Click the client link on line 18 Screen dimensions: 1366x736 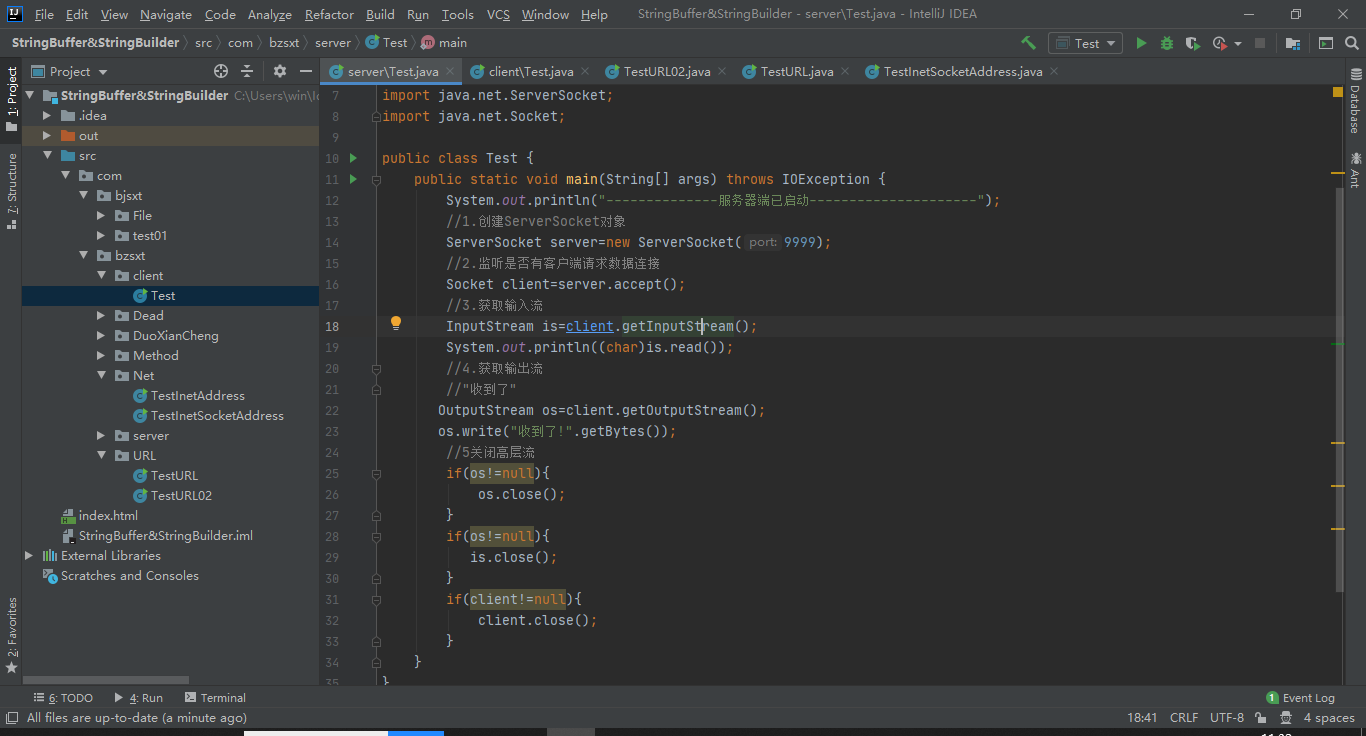(x=590, y=326)
